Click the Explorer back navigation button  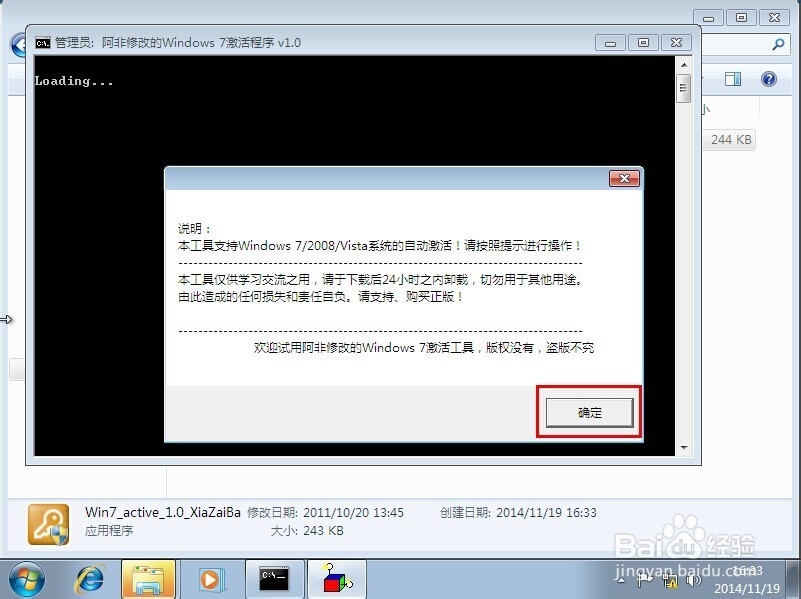tap(18, 45)
